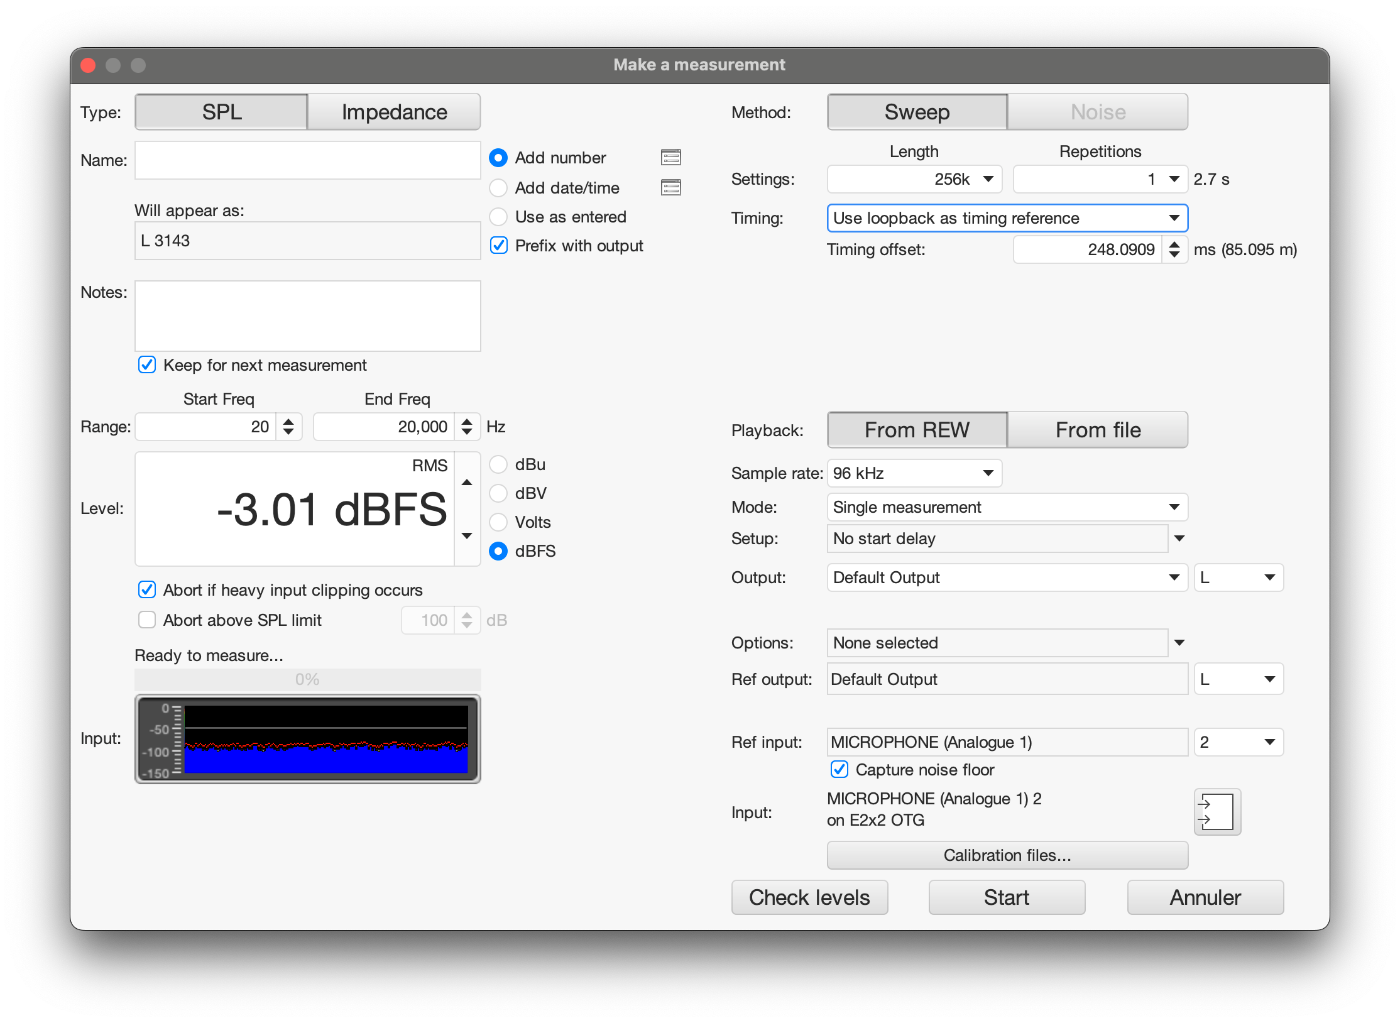Image resolution: width=1400 pixels, height=1023 pixels.
Task: Open the Repetitions dropdown
Action: point(1100,179)
